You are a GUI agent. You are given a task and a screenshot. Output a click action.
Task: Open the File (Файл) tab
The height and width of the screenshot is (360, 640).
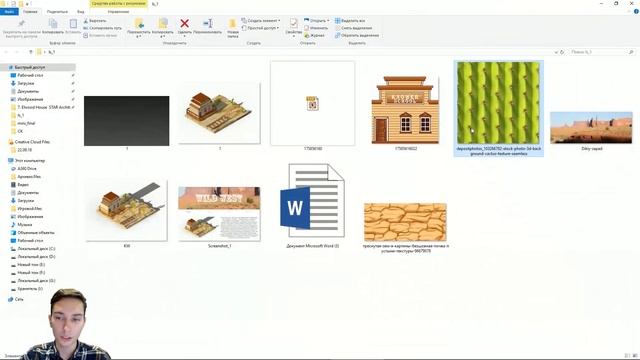[x=9, y=11]
